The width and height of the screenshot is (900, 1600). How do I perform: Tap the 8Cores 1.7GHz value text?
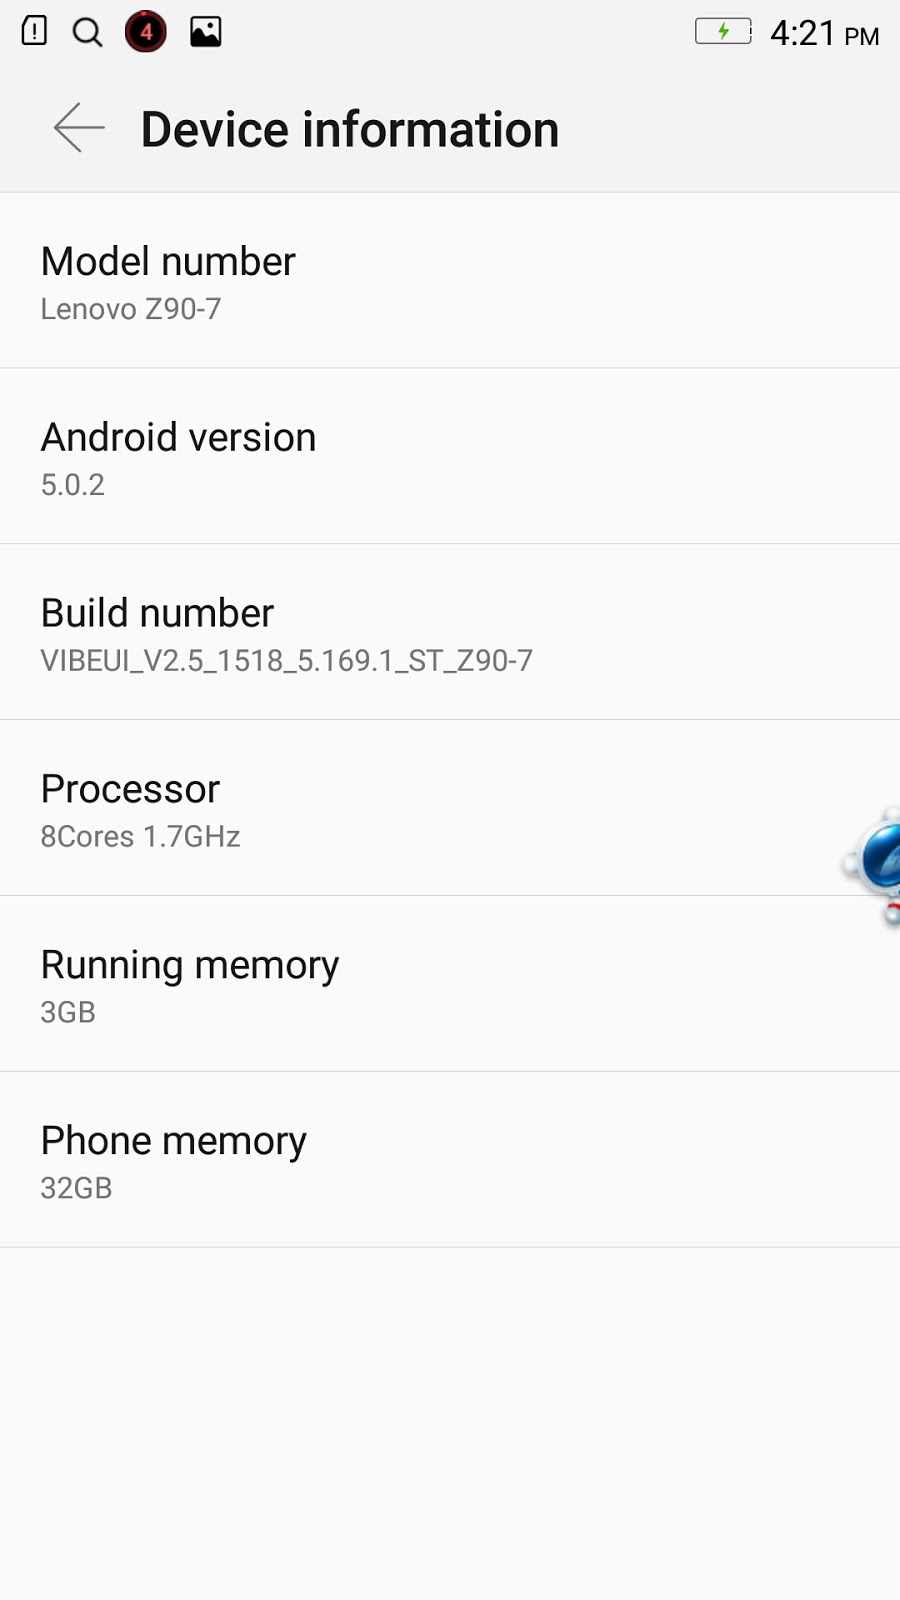pyautogui.click(x=141, y=837)
